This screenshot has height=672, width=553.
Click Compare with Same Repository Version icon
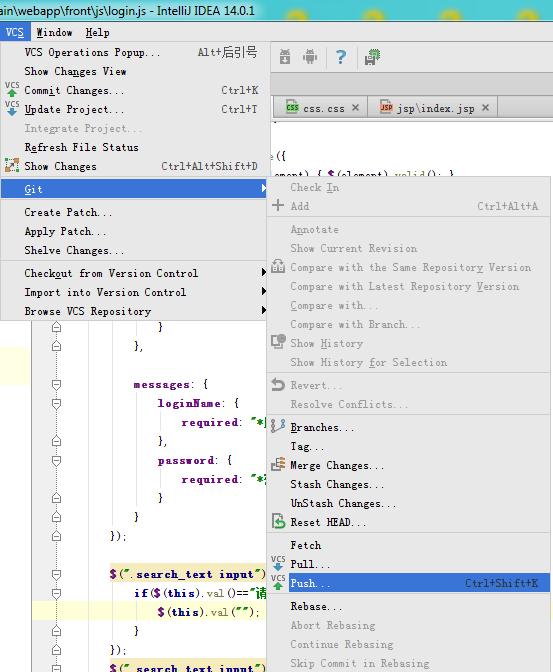tap(278, 266)
